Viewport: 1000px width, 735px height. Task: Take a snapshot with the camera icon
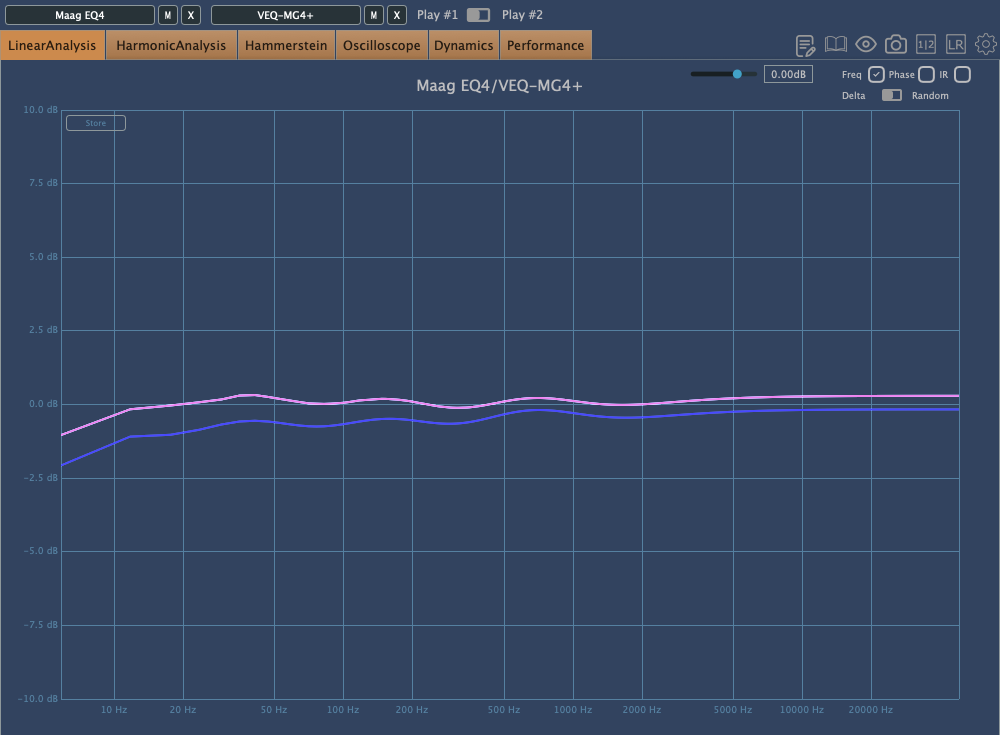(895, 44)
